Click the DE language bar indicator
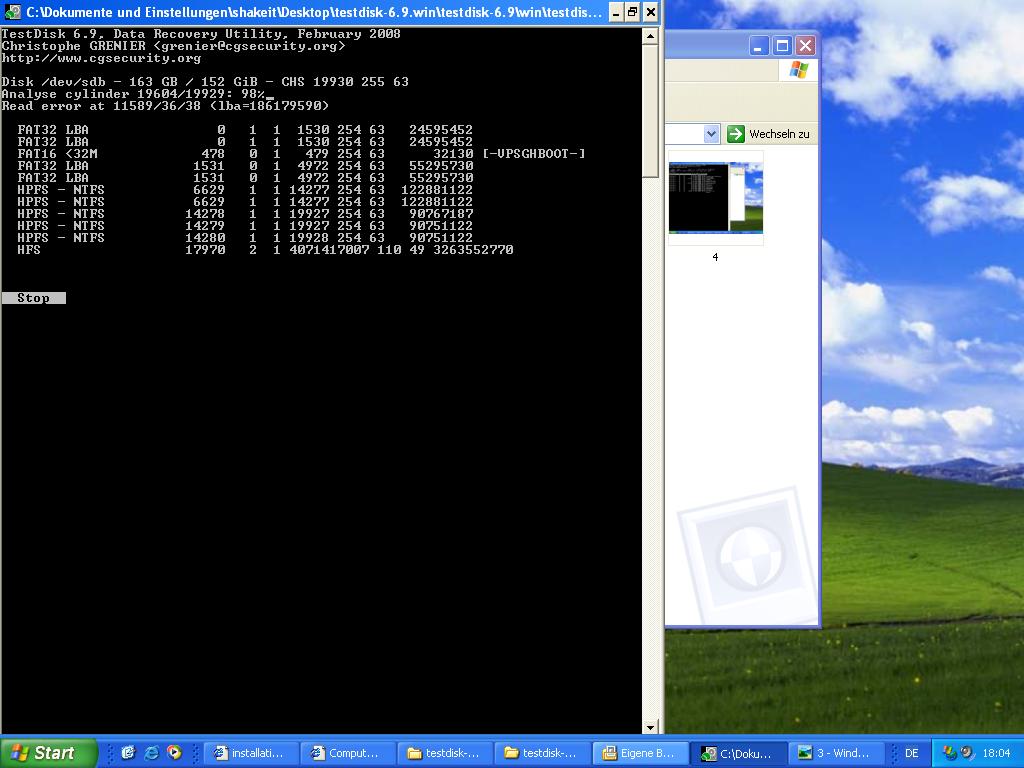 pyautogui.click(x=912, y=753)
